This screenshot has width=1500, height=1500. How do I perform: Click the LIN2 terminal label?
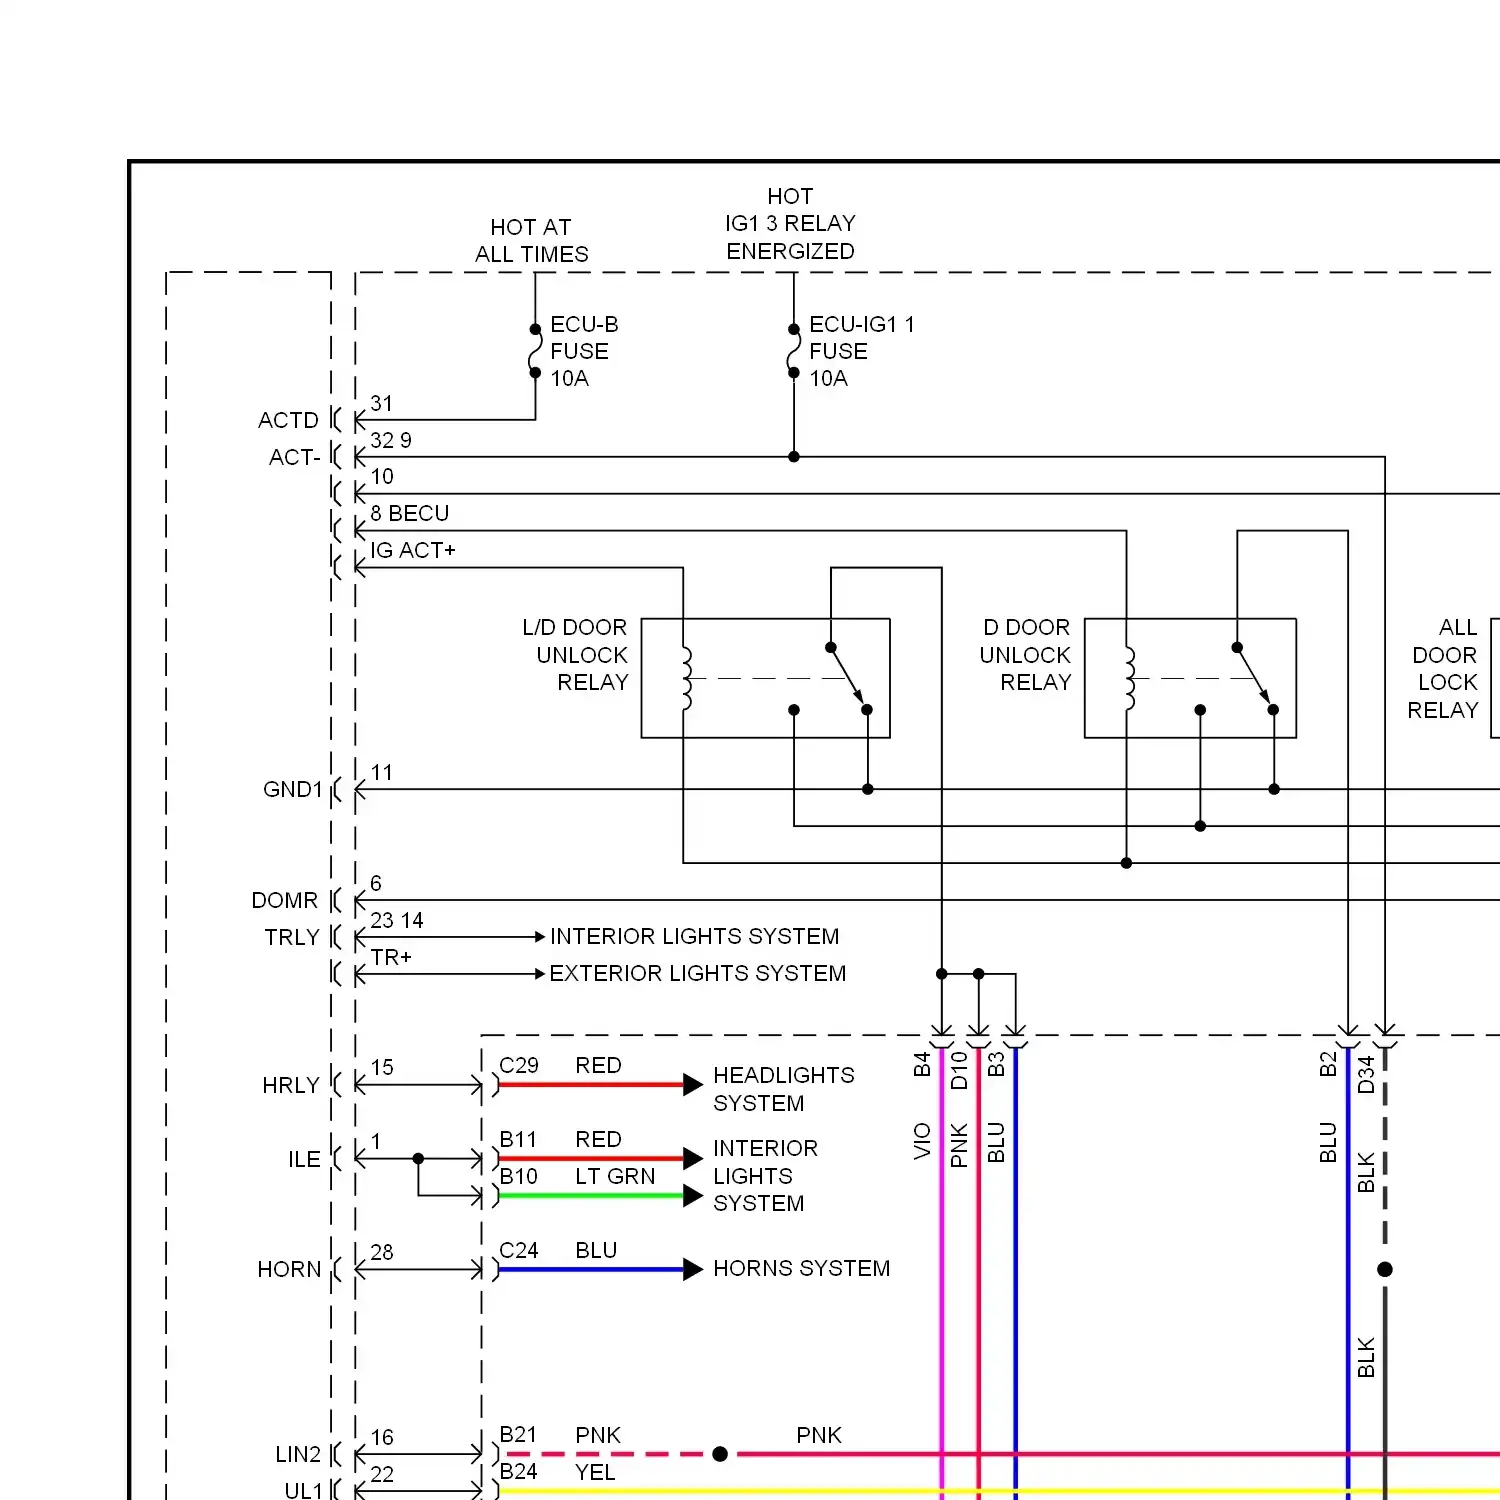tap(298, 1455)
